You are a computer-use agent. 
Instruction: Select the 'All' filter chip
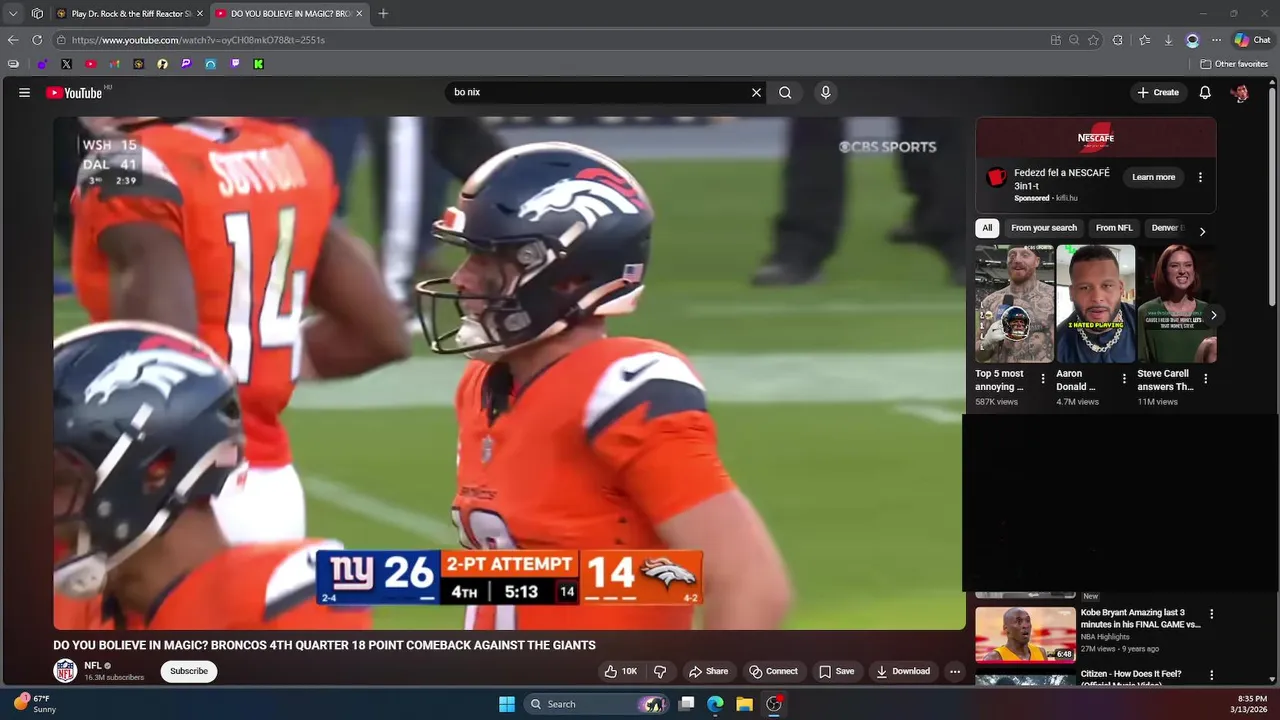(987, 228)
